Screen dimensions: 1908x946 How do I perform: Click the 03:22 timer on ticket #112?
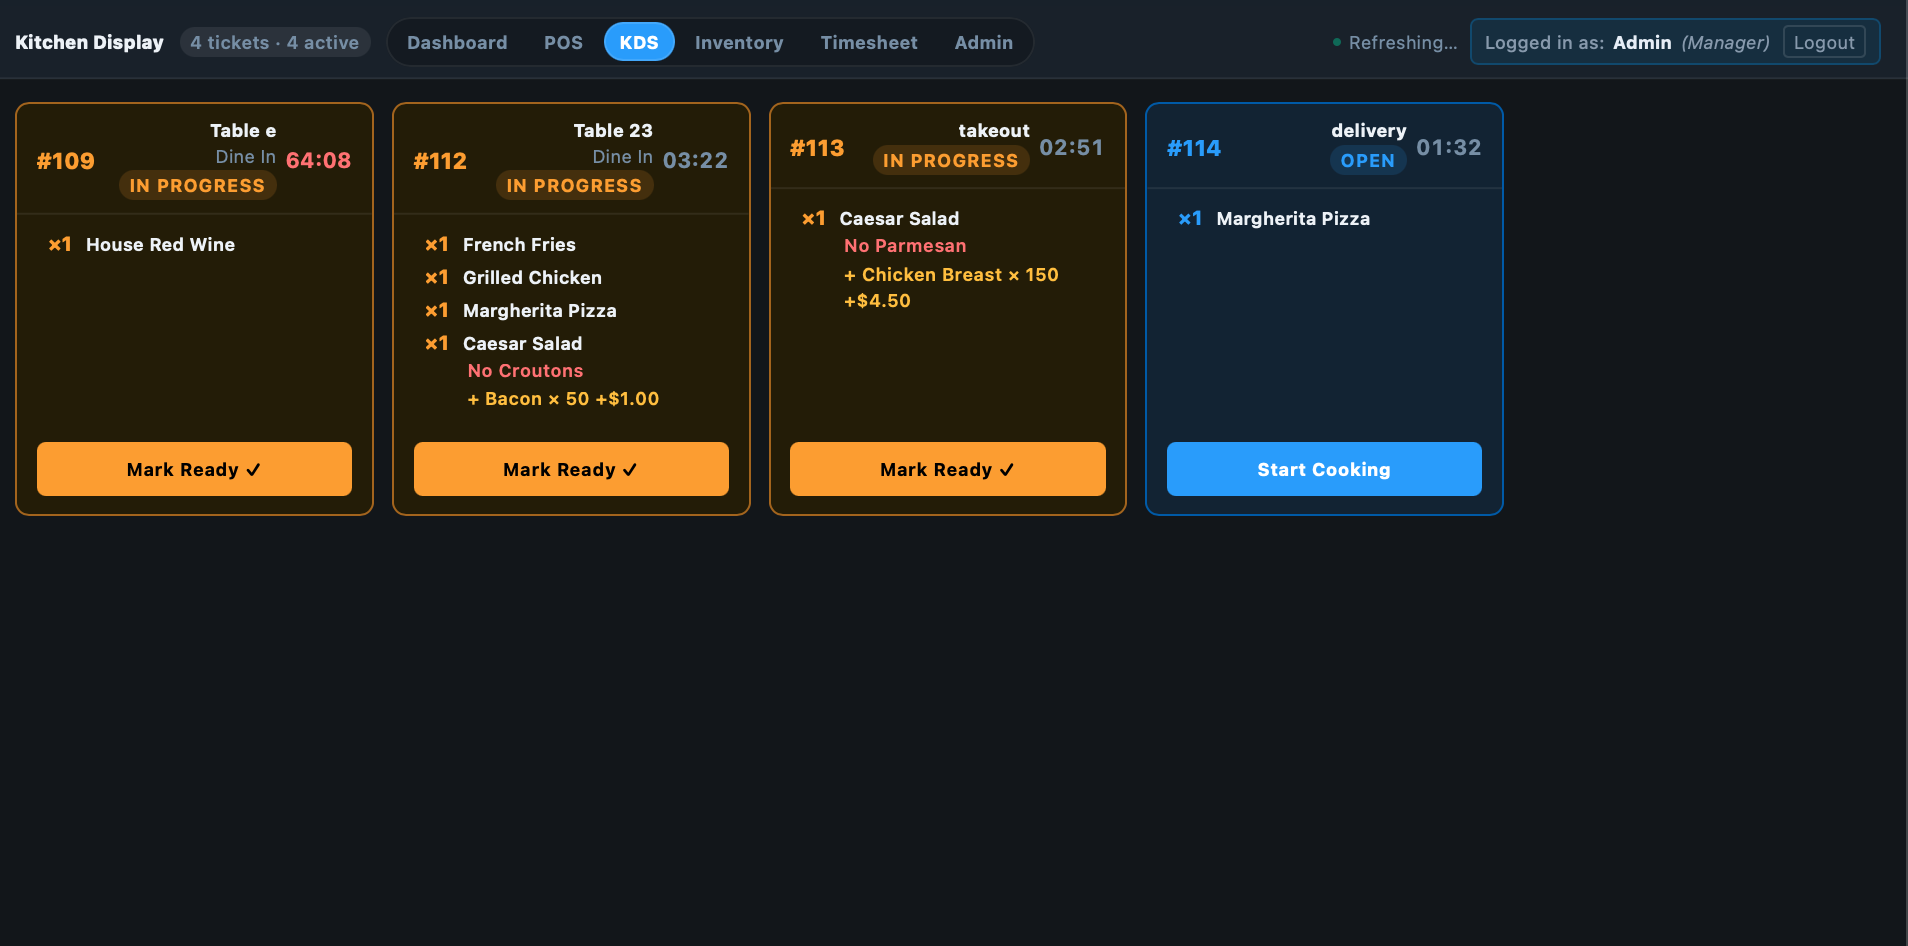(695, 160)
